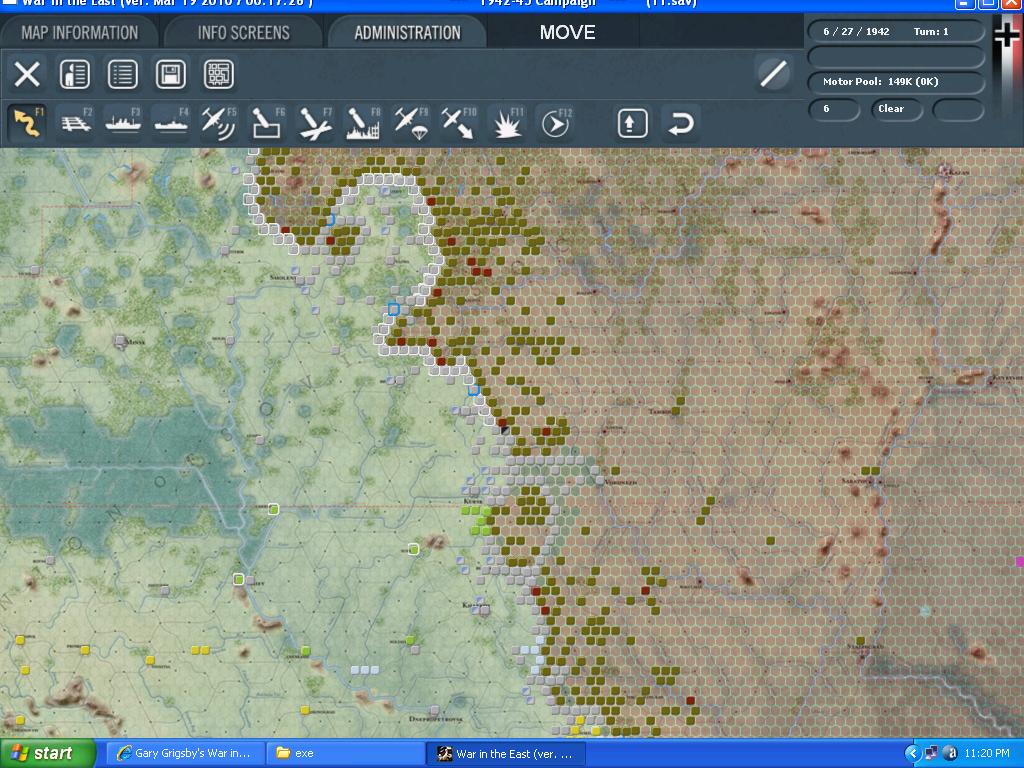
Task: Click the MOVE mode label
Action: tap(568, 33)
